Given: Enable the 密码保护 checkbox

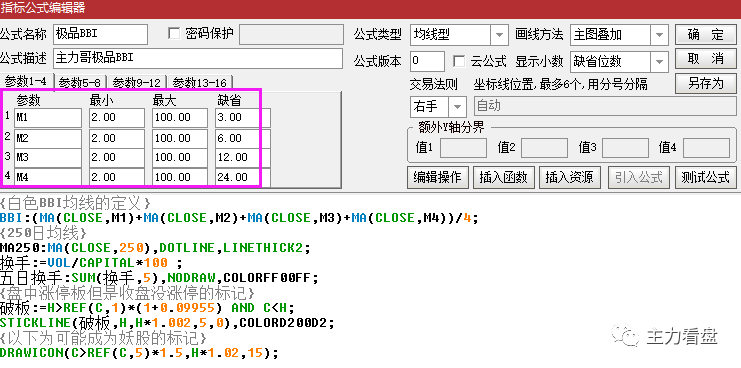Looking at the screenshot, I should coord(174,34).
